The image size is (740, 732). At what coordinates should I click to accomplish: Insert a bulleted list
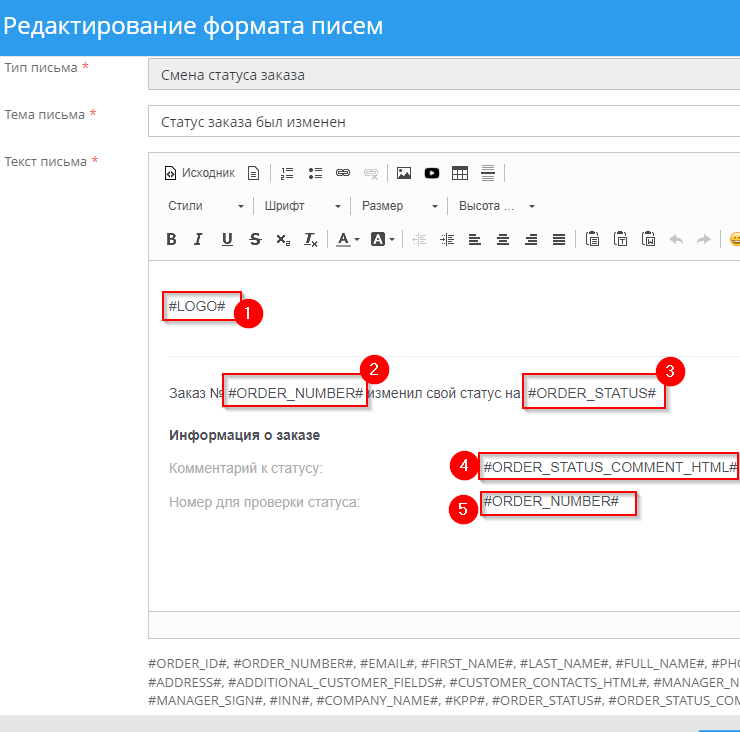315,173
